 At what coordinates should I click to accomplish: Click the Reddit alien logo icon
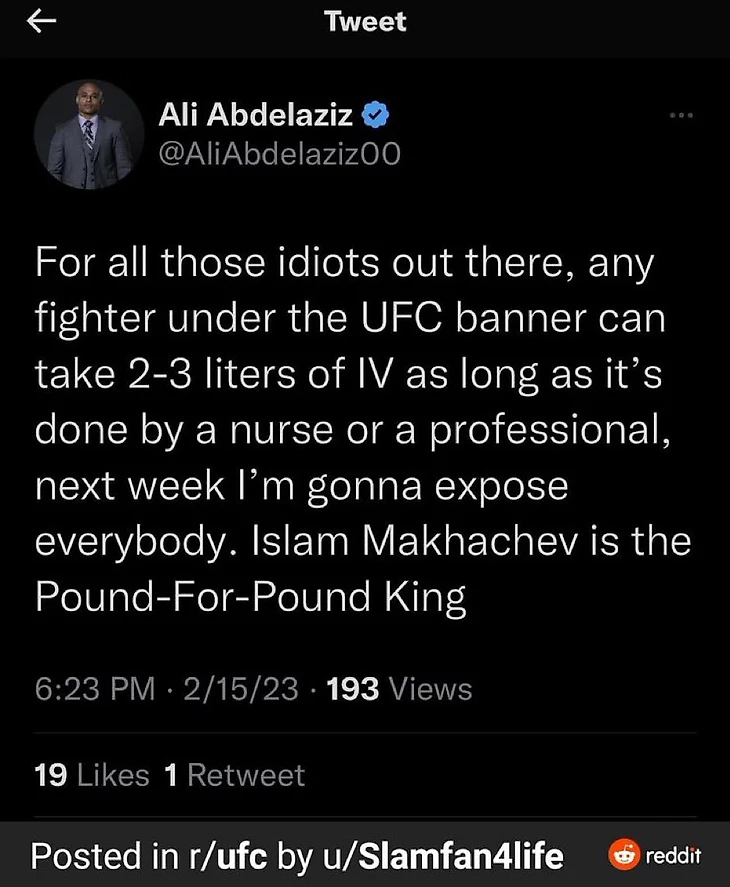[x=623, y=856]
